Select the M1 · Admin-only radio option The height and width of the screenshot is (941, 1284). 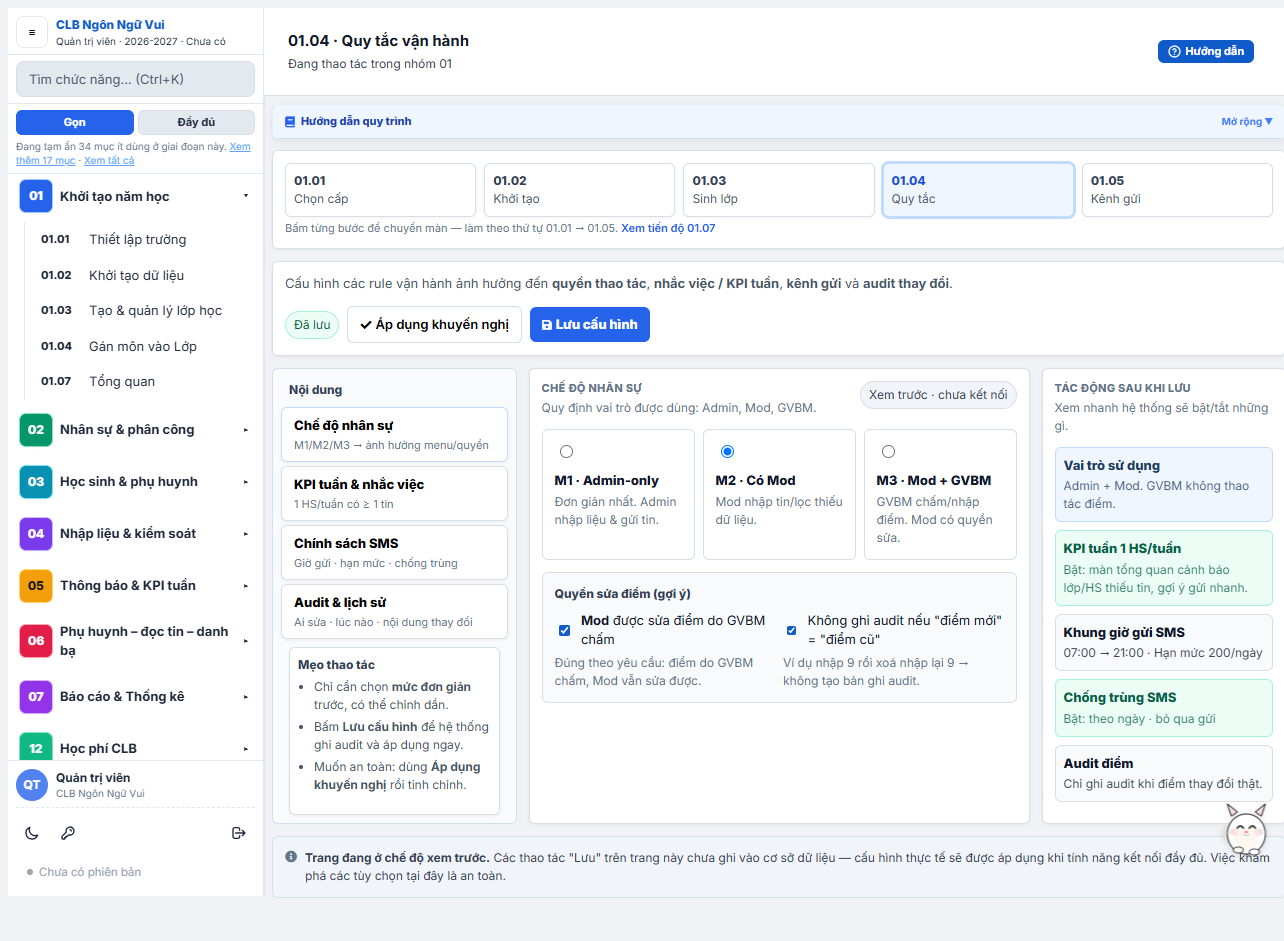coord(567,452)
